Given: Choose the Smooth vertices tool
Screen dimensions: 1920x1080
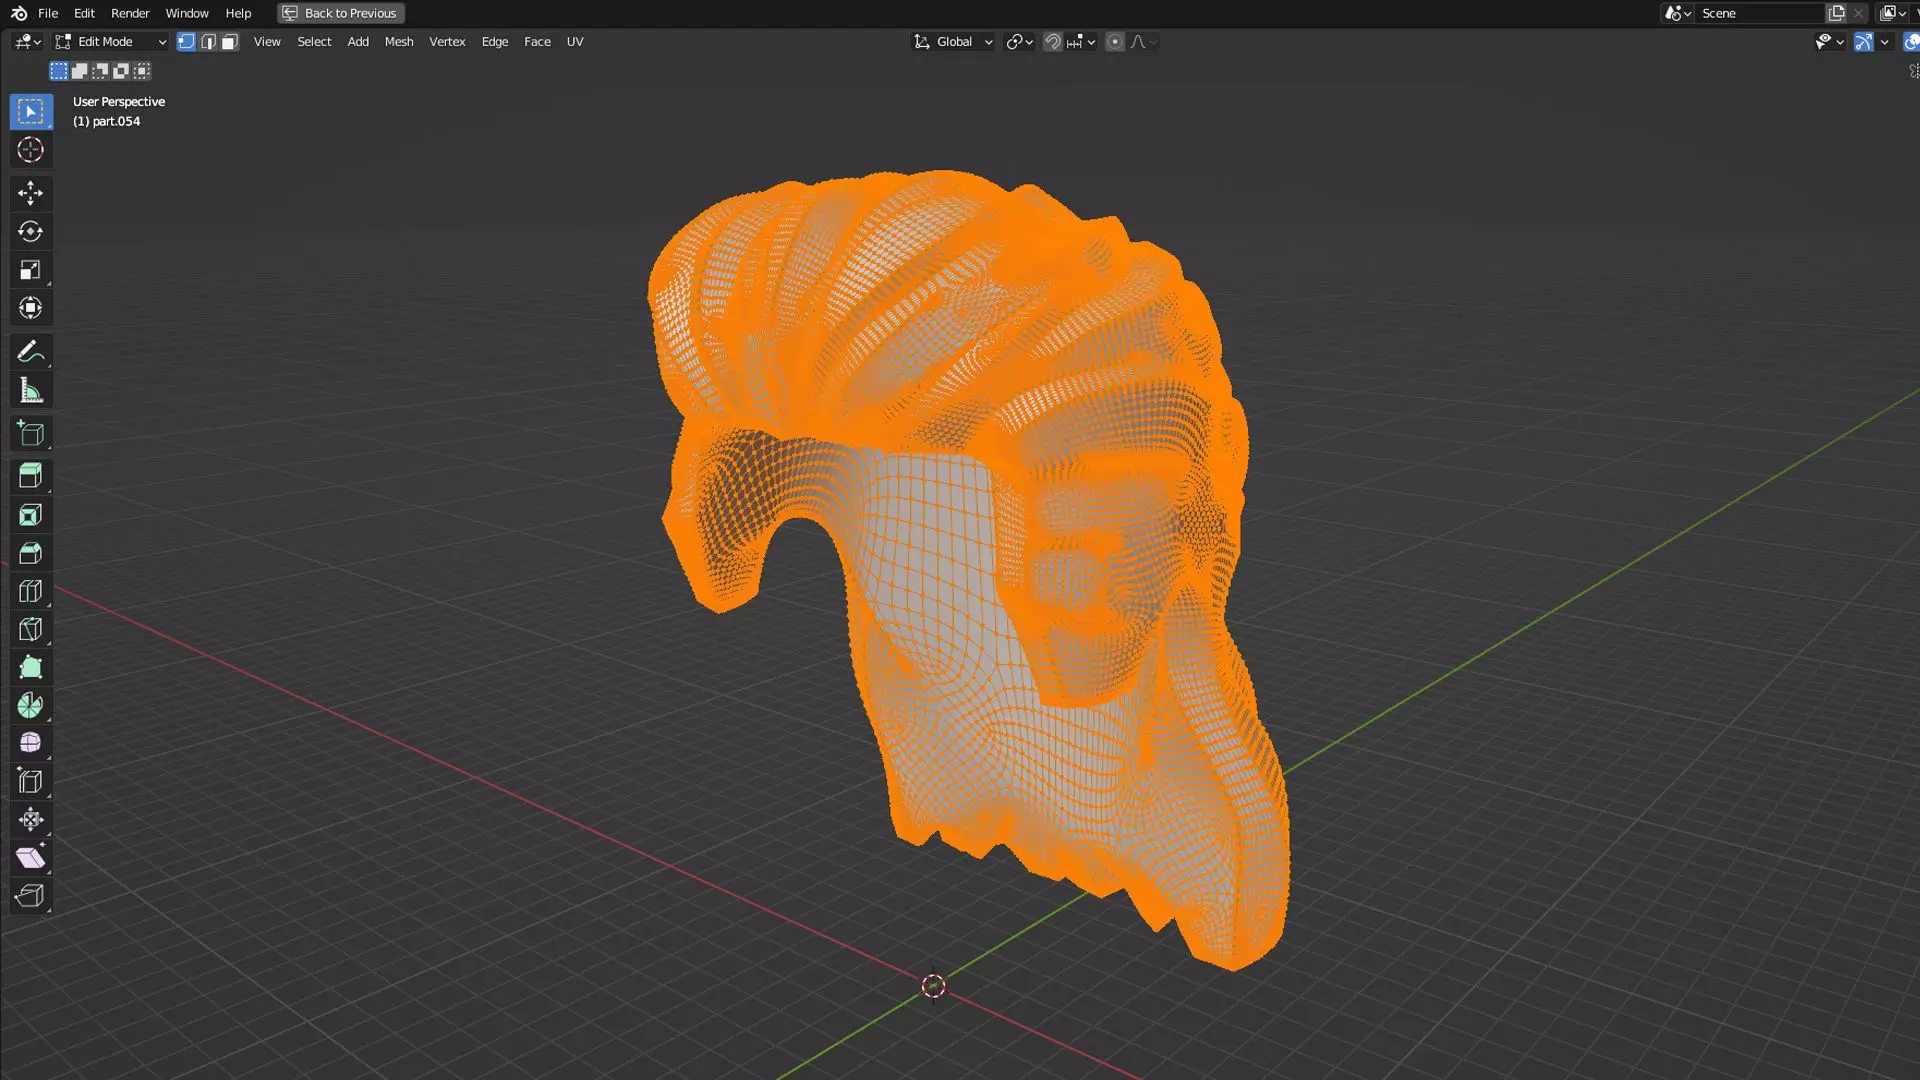Looking at the screenshot, I should [31, 743].
